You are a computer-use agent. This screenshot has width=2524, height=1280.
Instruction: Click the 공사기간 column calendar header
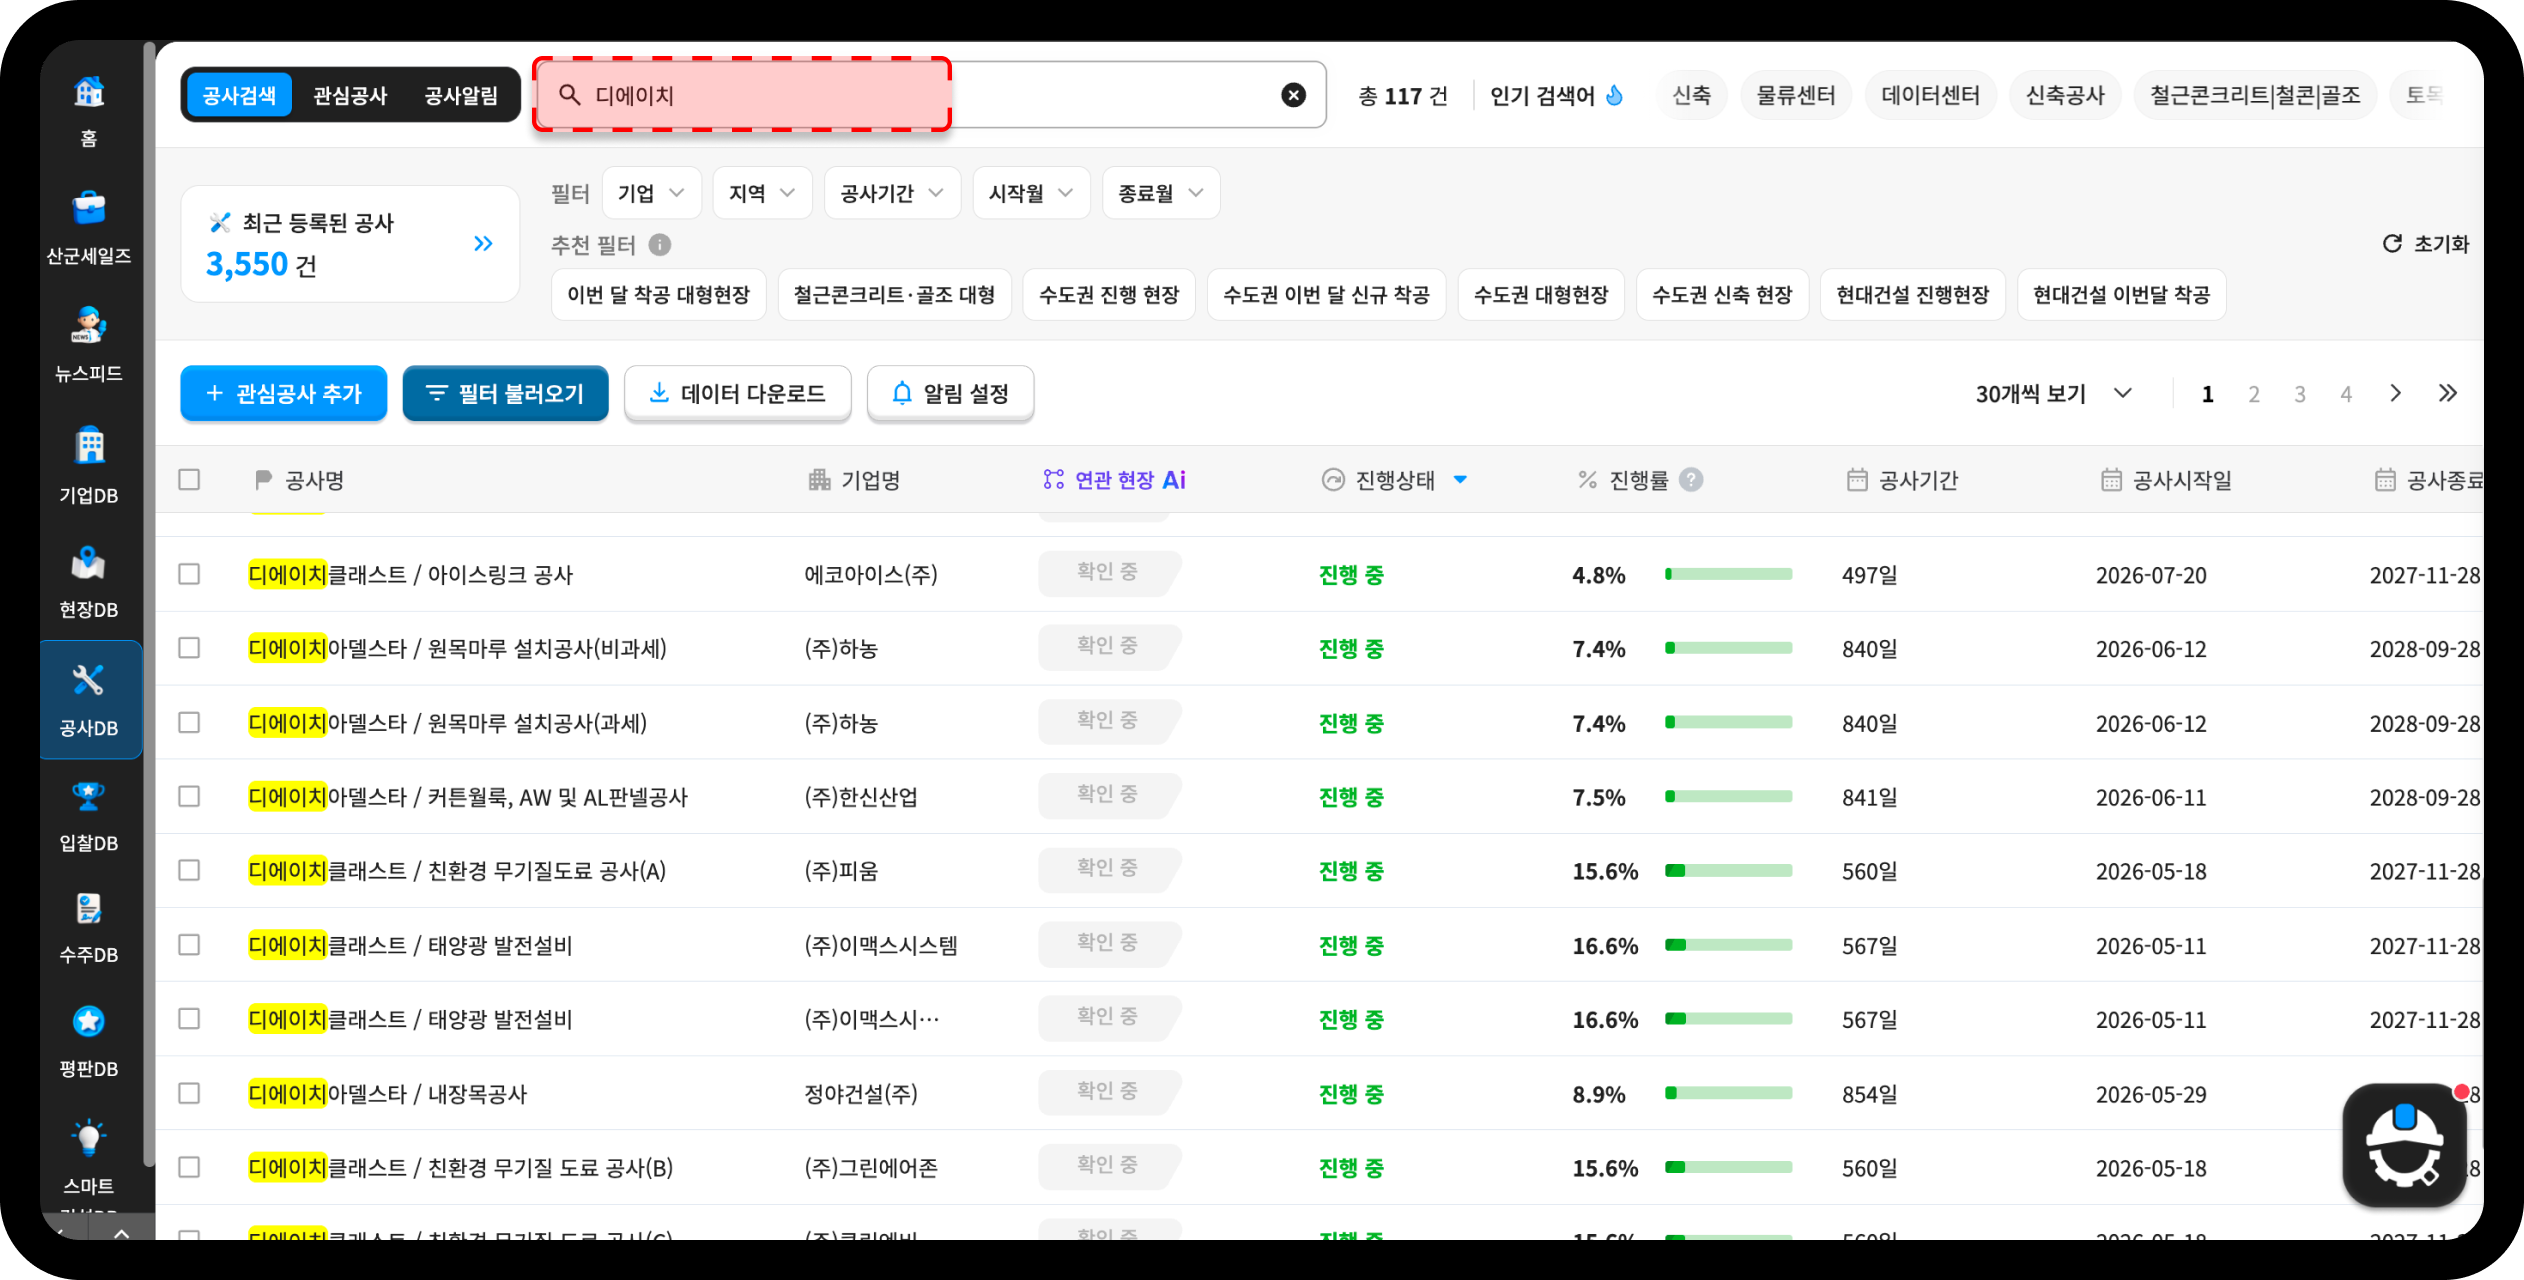[x=1901, y=480]
